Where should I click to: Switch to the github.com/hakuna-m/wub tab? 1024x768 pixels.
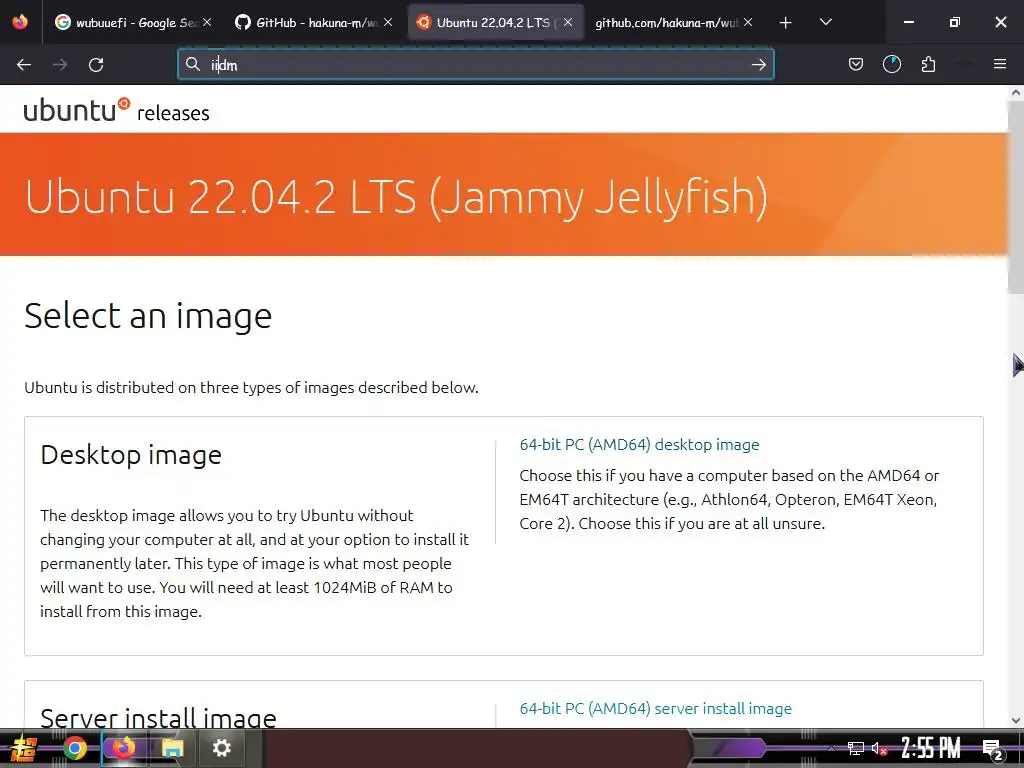[x=673, y=22]
